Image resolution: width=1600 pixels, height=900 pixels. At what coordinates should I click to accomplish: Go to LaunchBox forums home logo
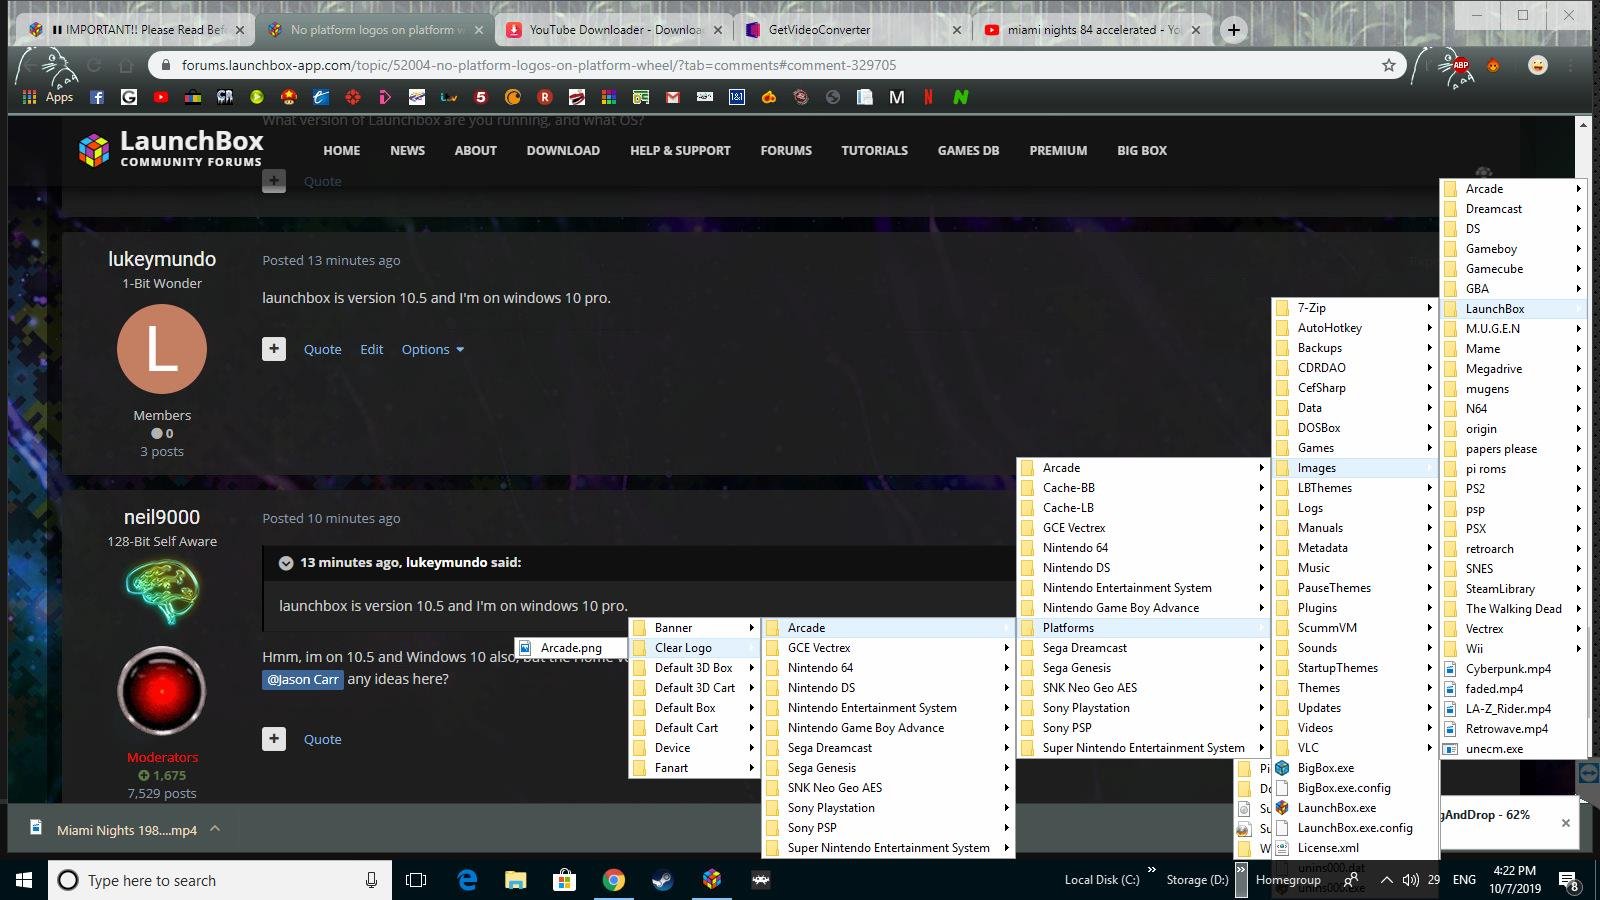click(x=171, y=149)
